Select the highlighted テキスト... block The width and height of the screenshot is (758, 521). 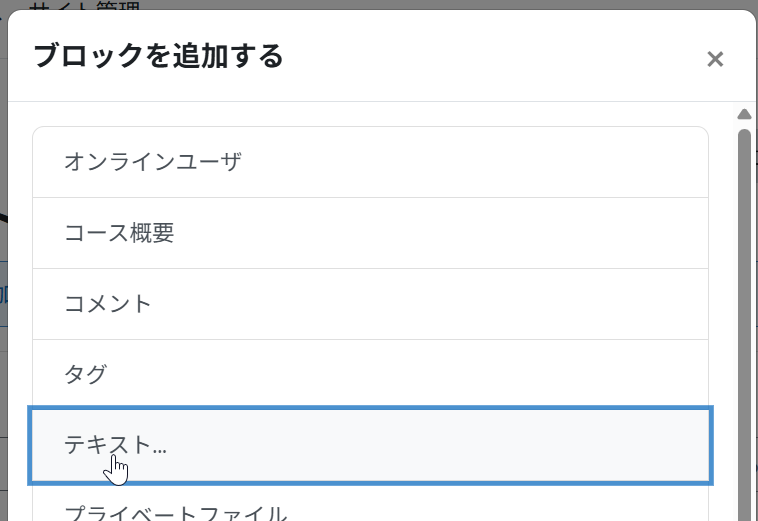coord(370,446)
